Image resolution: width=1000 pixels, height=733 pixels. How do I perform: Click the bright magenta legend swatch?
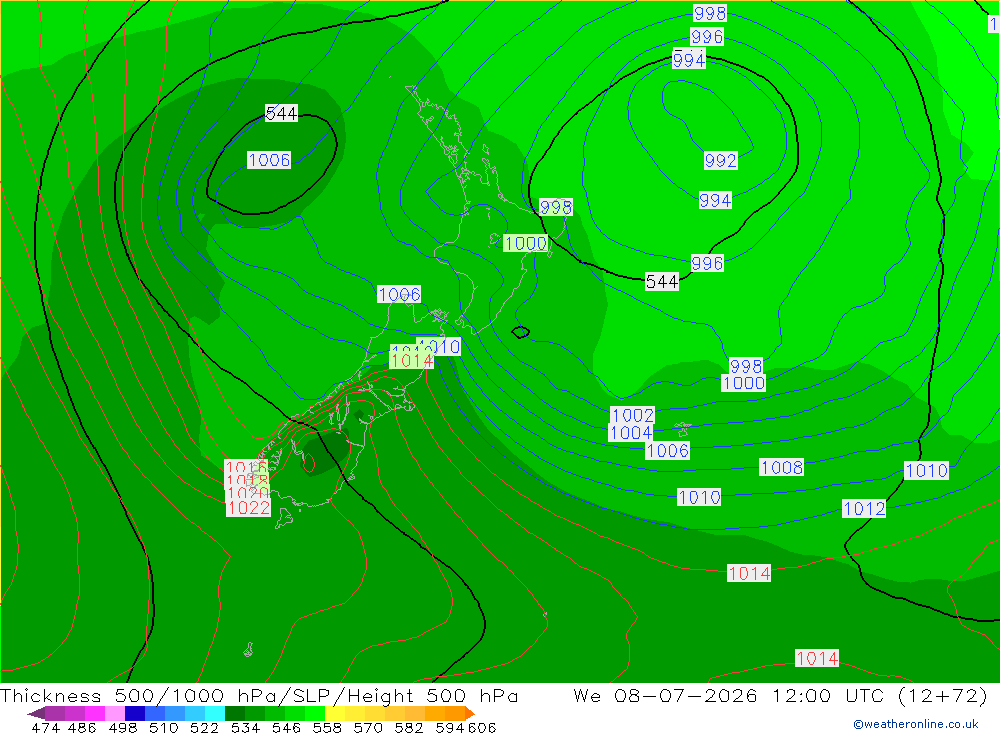[95, 713]
